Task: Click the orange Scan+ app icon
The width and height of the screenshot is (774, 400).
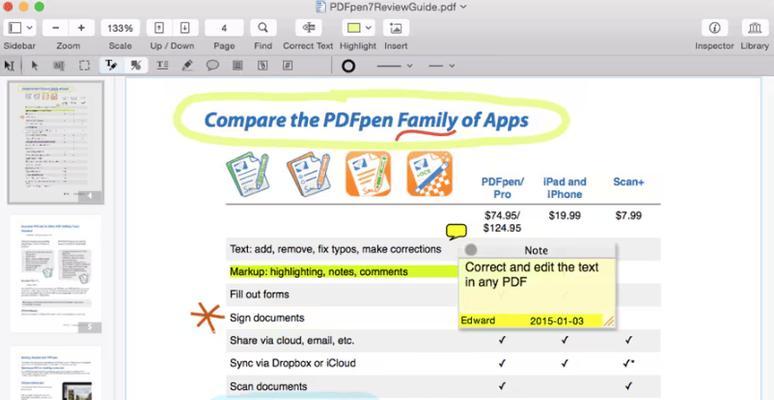Action: [x=429, y=174]
